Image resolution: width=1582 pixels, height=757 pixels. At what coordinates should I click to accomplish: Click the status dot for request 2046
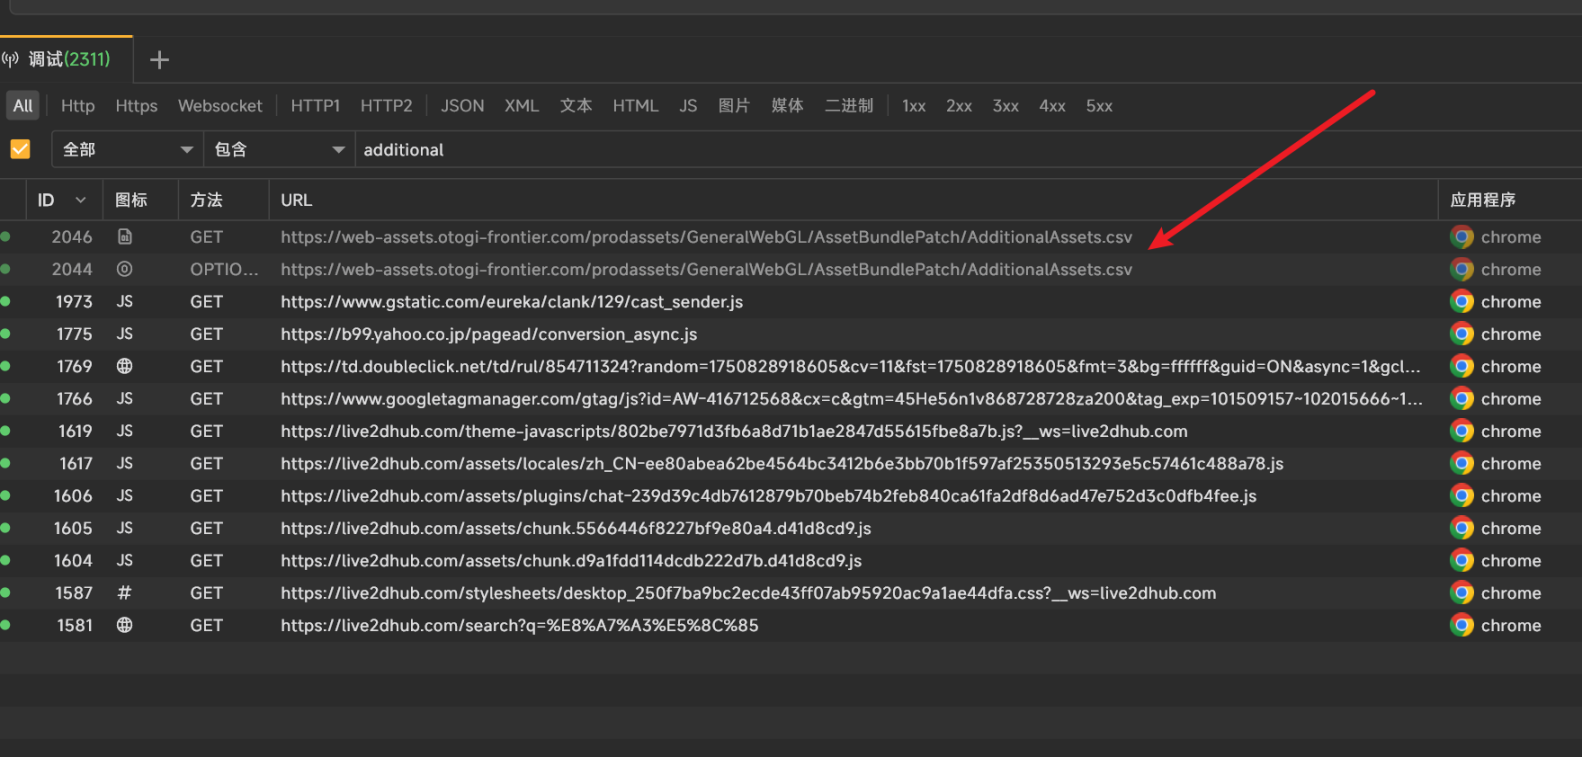(5, 237)
